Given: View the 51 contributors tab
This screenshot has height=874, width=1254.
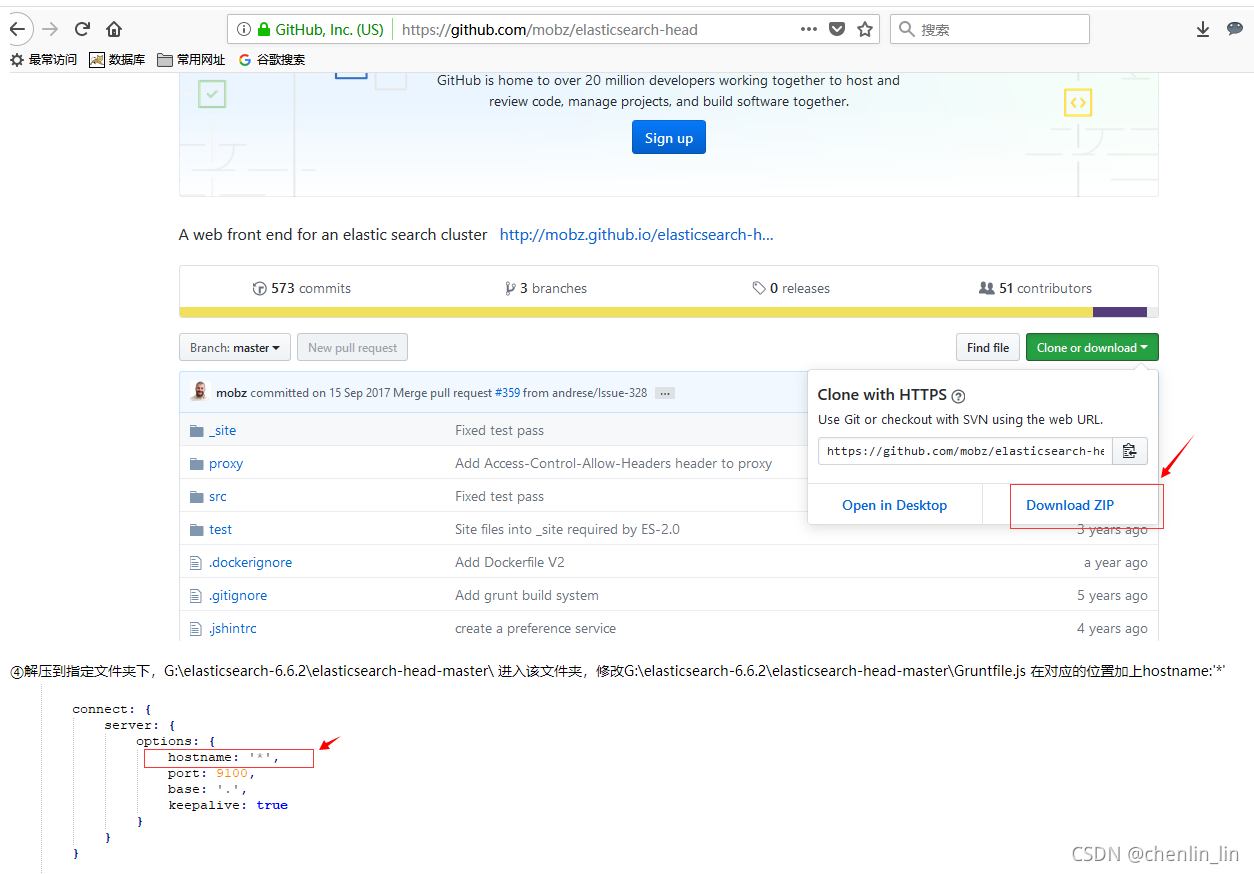Looking at the screenshot, I should point(1035,288).
